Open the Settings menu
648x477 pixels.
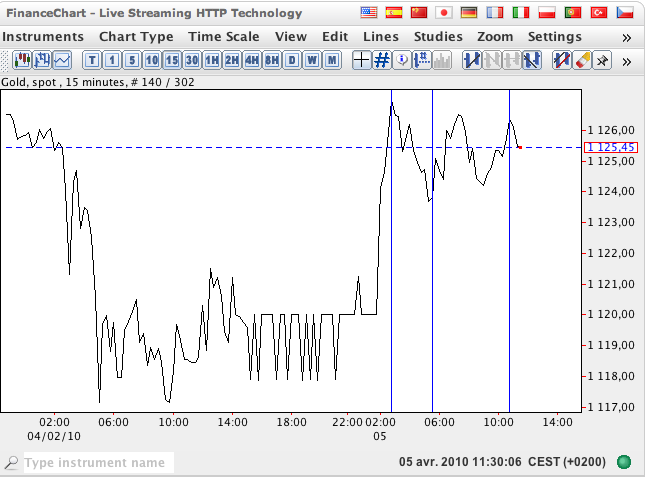(554, 36)
